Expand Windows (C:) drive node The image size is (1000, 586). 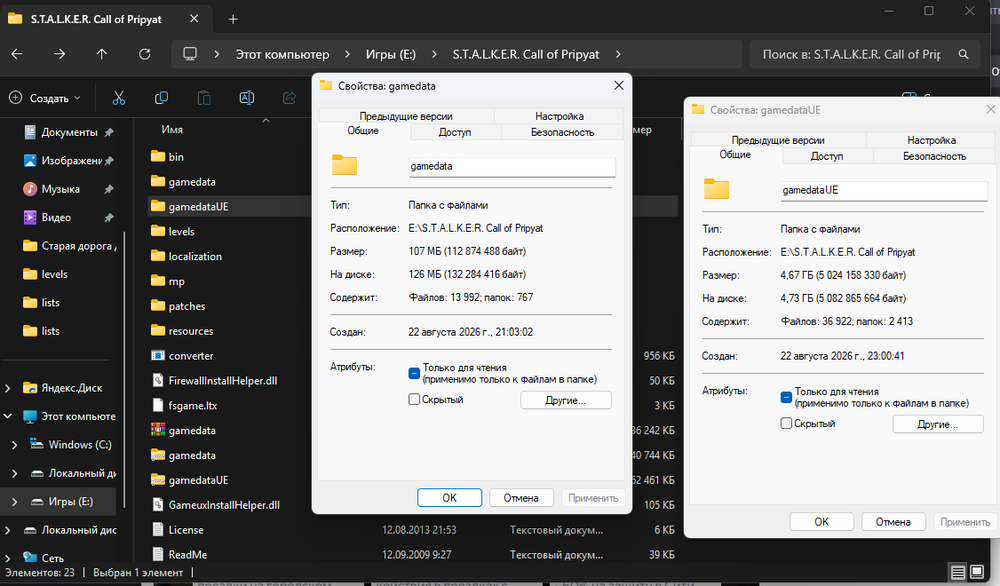coord(14,445)
